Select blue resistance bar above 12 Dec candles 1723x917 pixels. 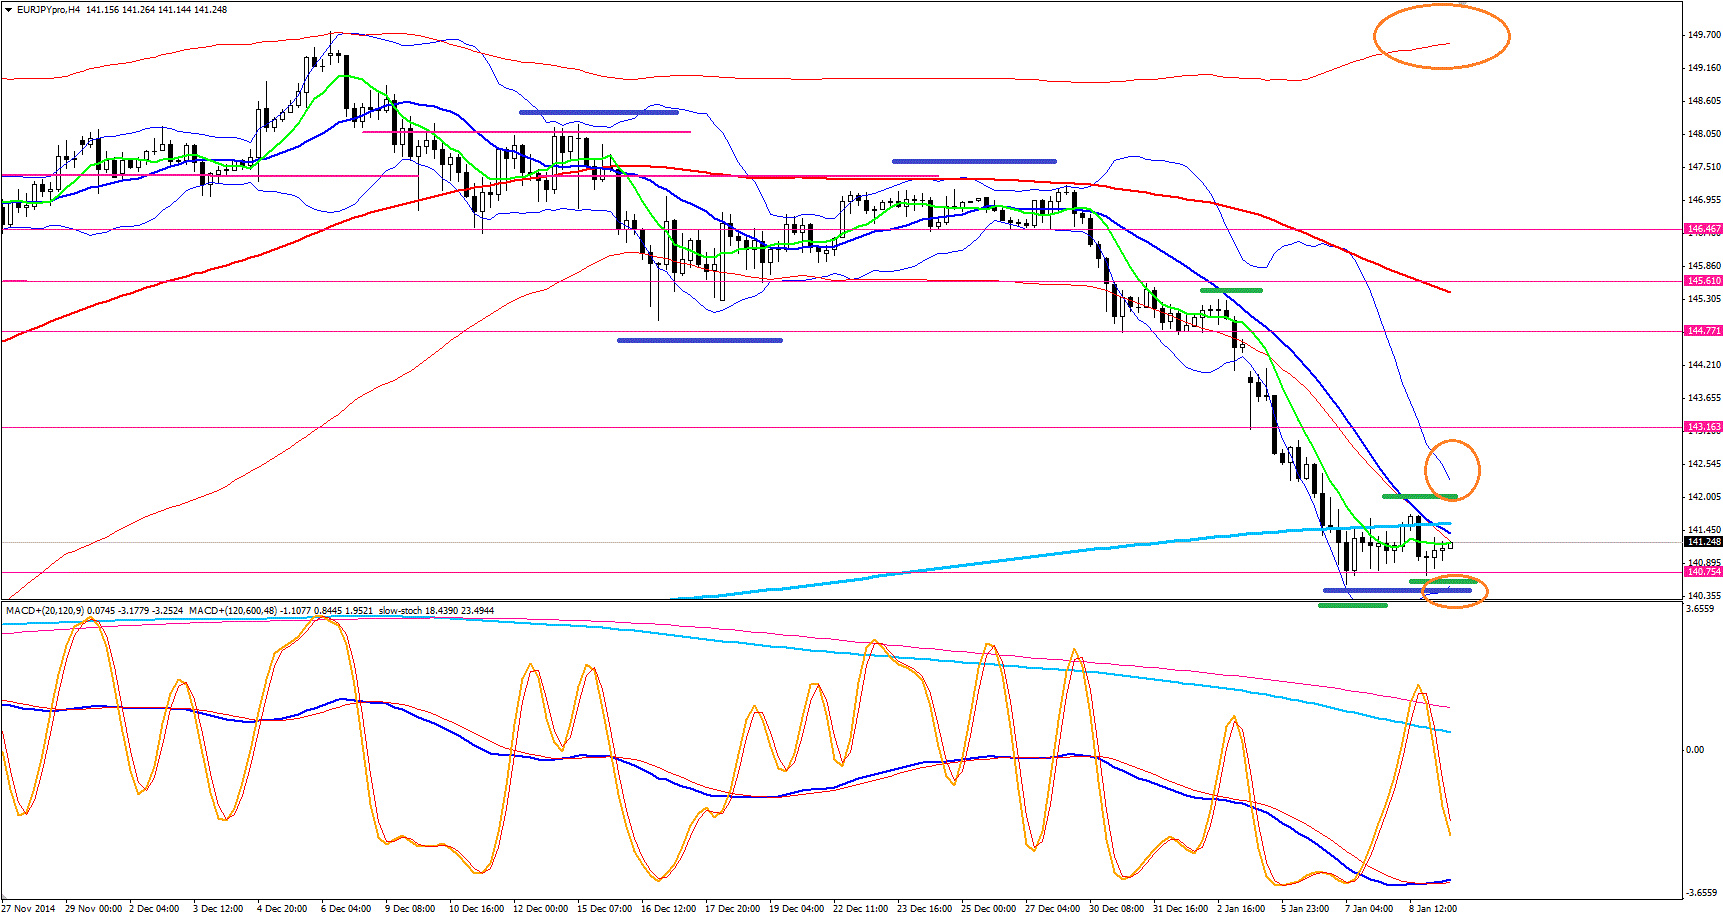[x=598, y=112]
